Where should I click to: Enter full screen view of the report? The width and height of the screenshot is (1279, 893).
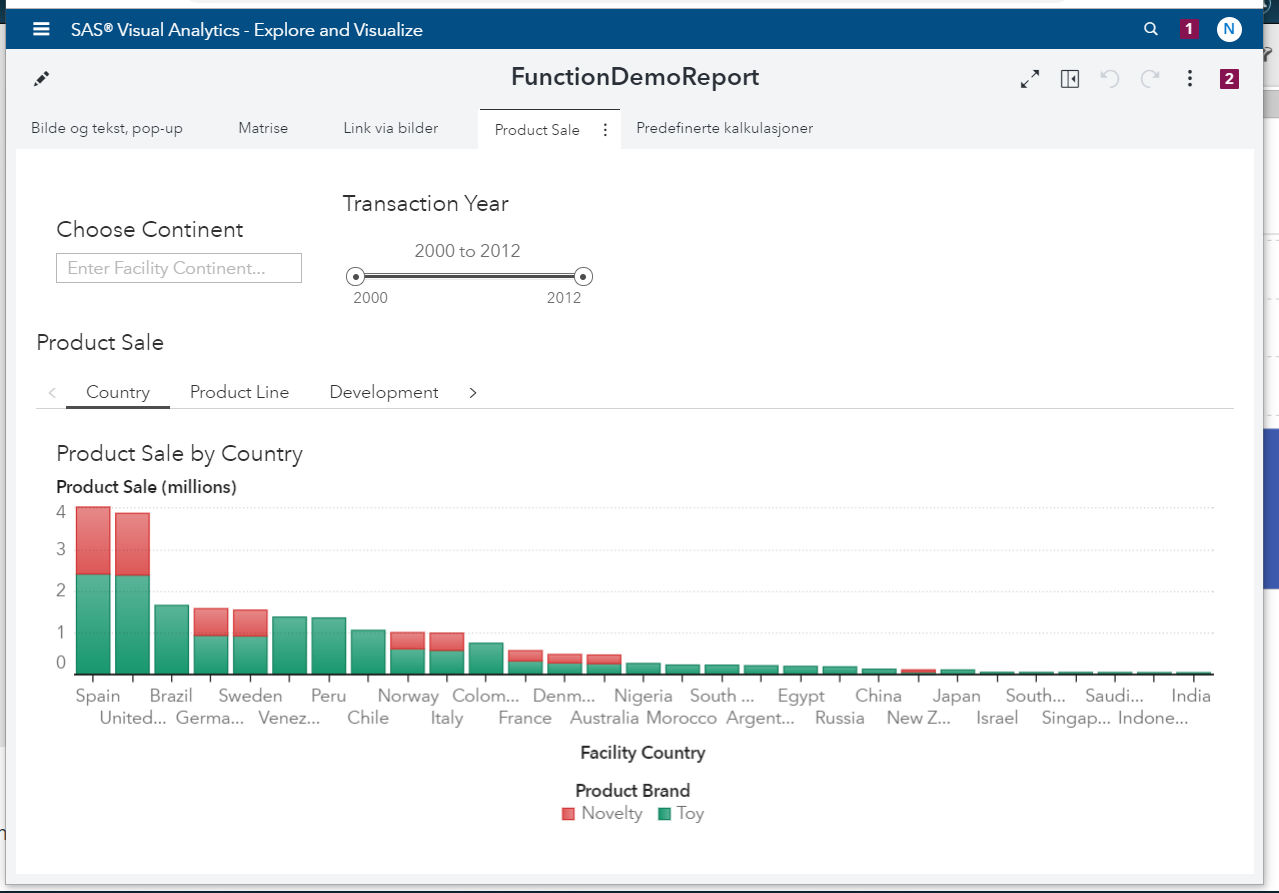[x=1029, y=78]
